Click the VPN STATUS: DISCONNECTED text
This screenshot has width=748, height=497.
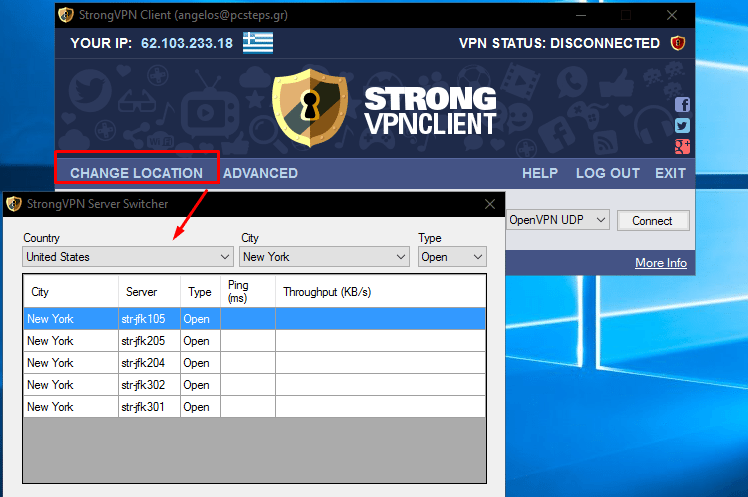(559, 43)
